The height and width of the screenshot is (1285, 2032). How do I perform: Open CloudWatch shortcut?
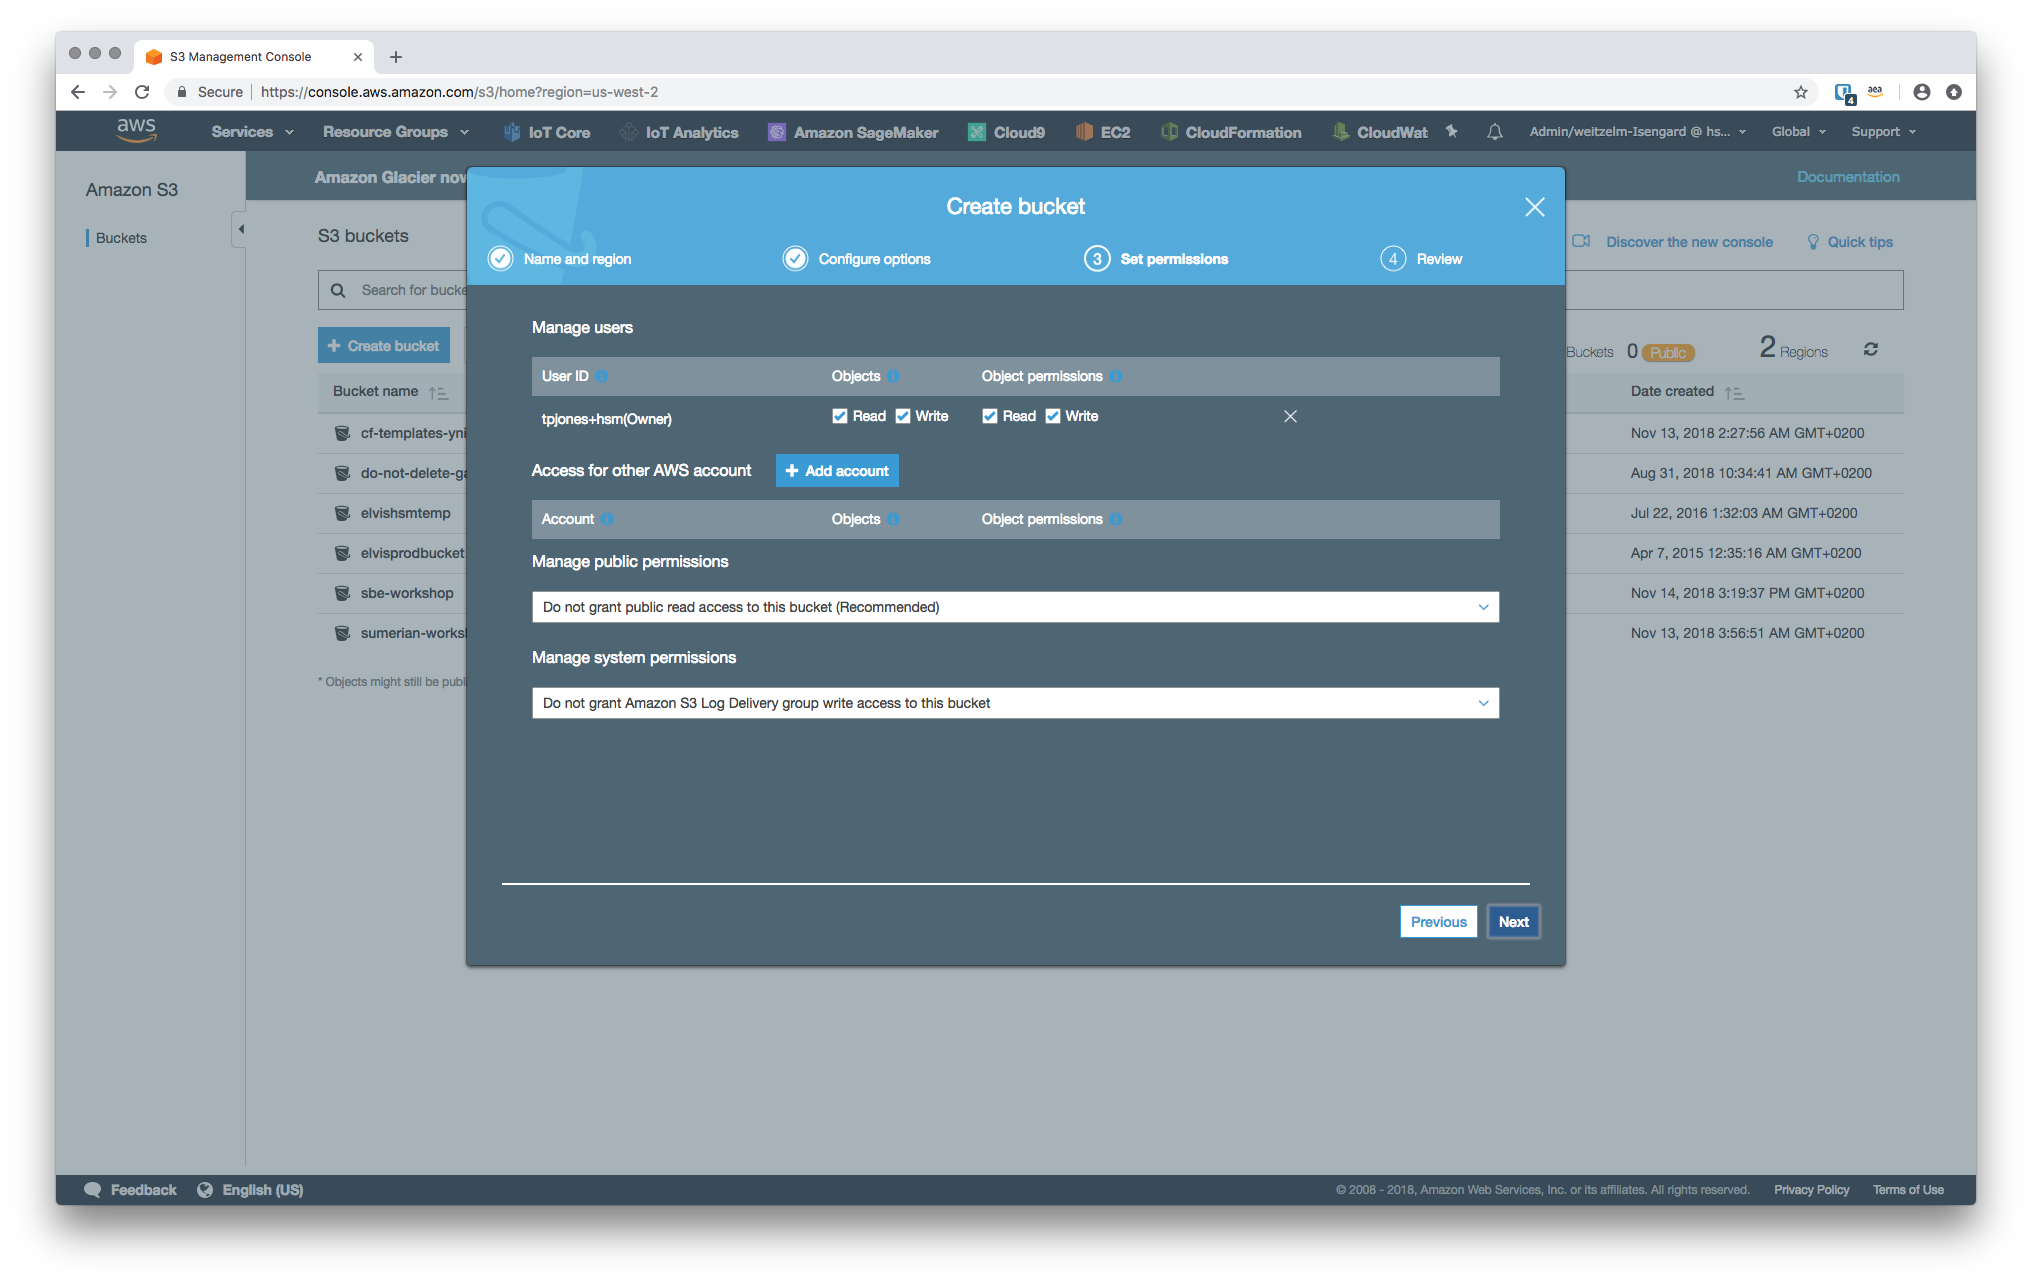[1380, 132]
